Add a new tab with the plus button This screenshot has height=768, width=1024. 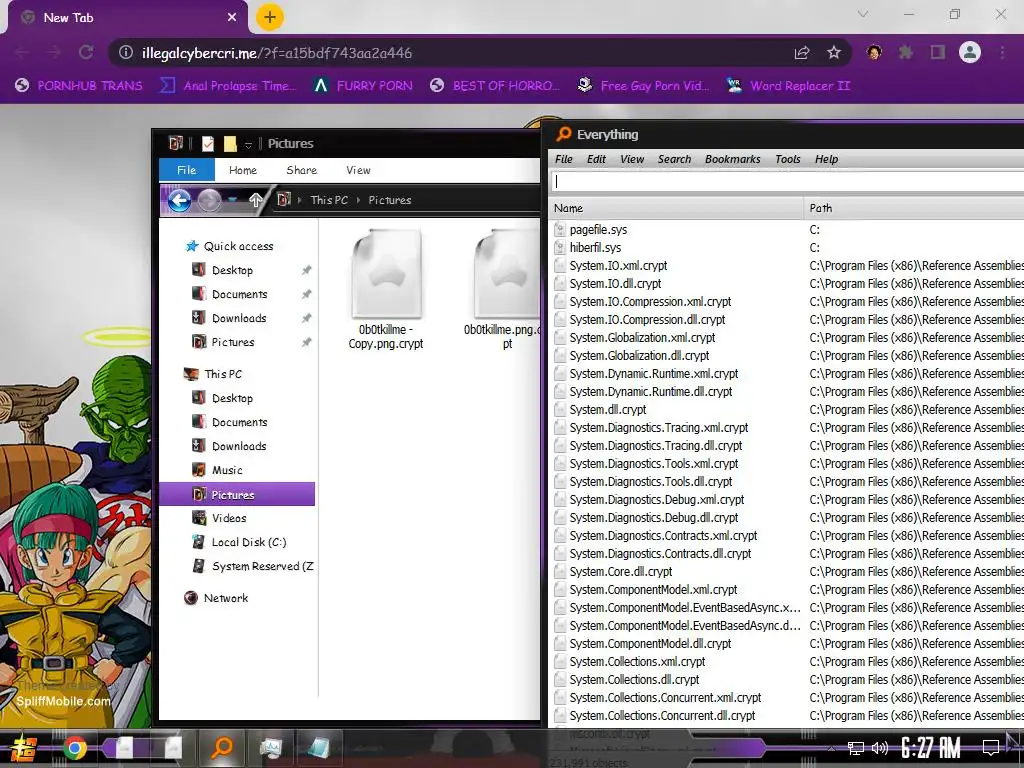(270, 18)
